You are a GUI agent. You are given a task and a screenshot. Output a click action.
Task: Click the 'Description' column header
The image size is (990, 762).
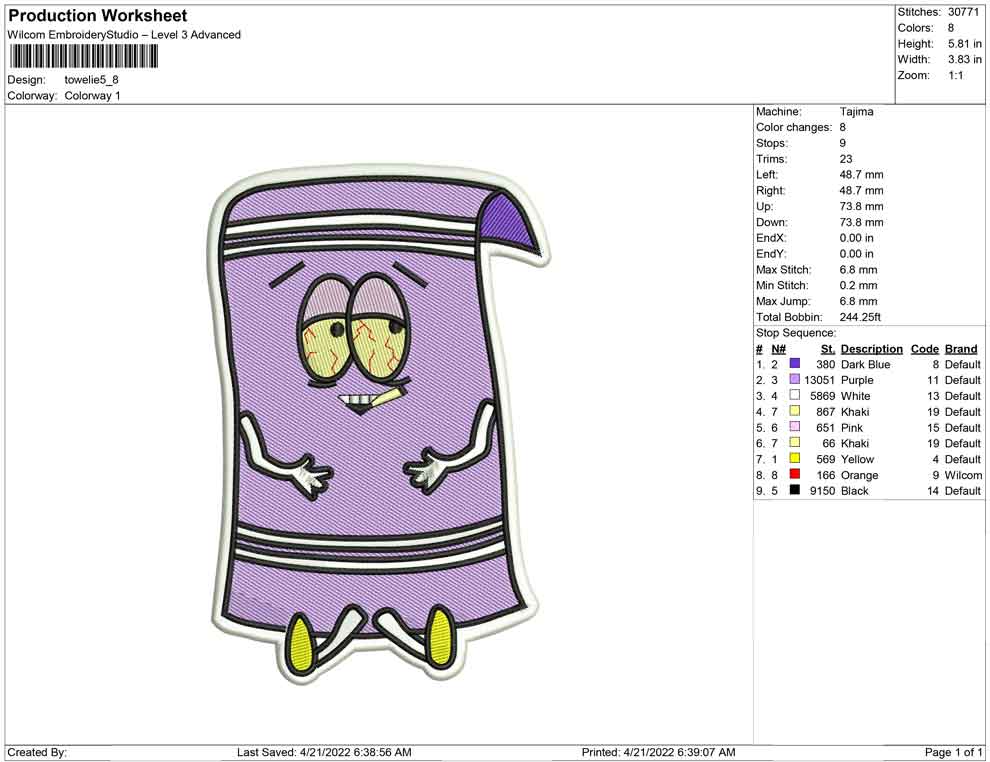[x=872, y=349]
